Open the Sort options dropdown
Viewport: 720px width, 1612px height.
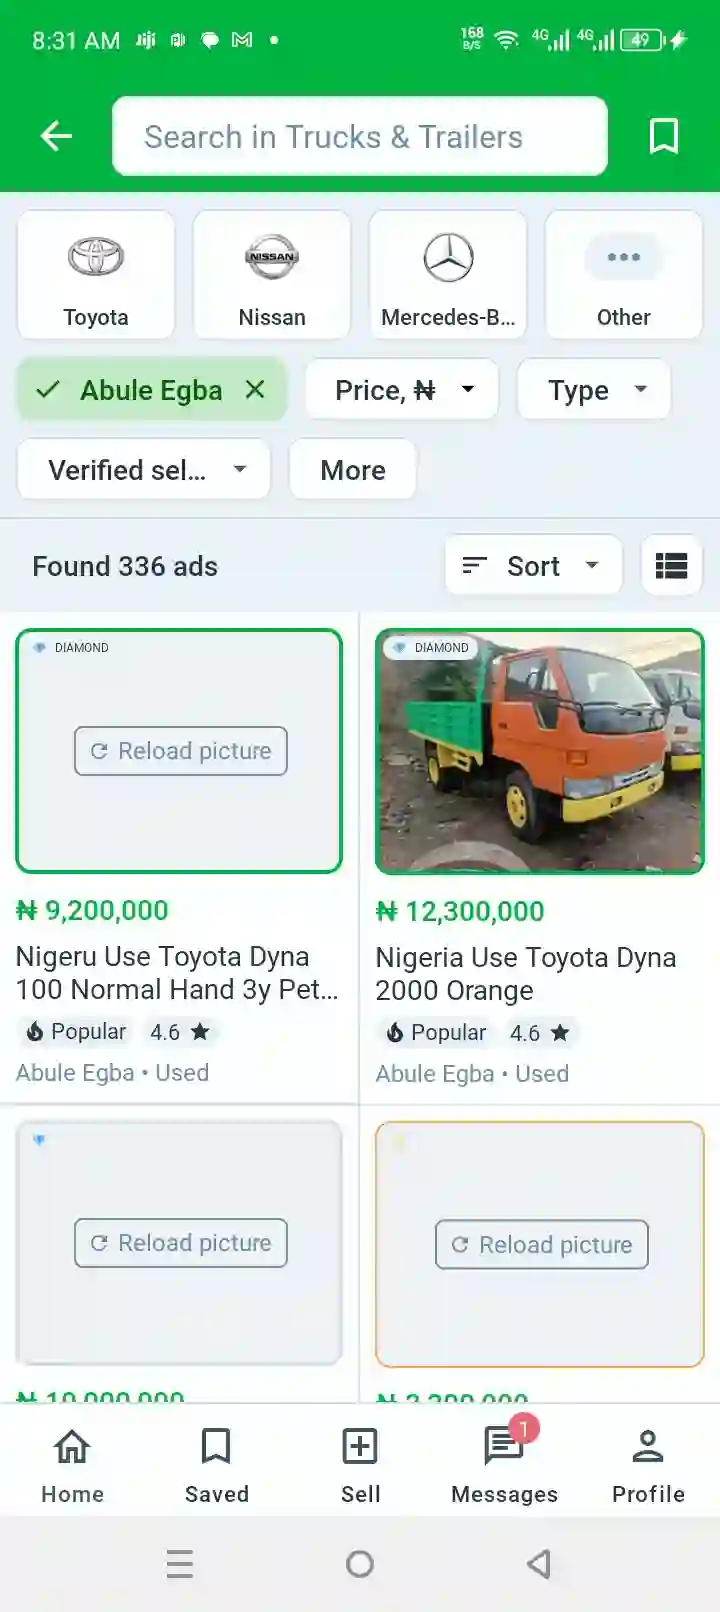[x=533, y=566]
